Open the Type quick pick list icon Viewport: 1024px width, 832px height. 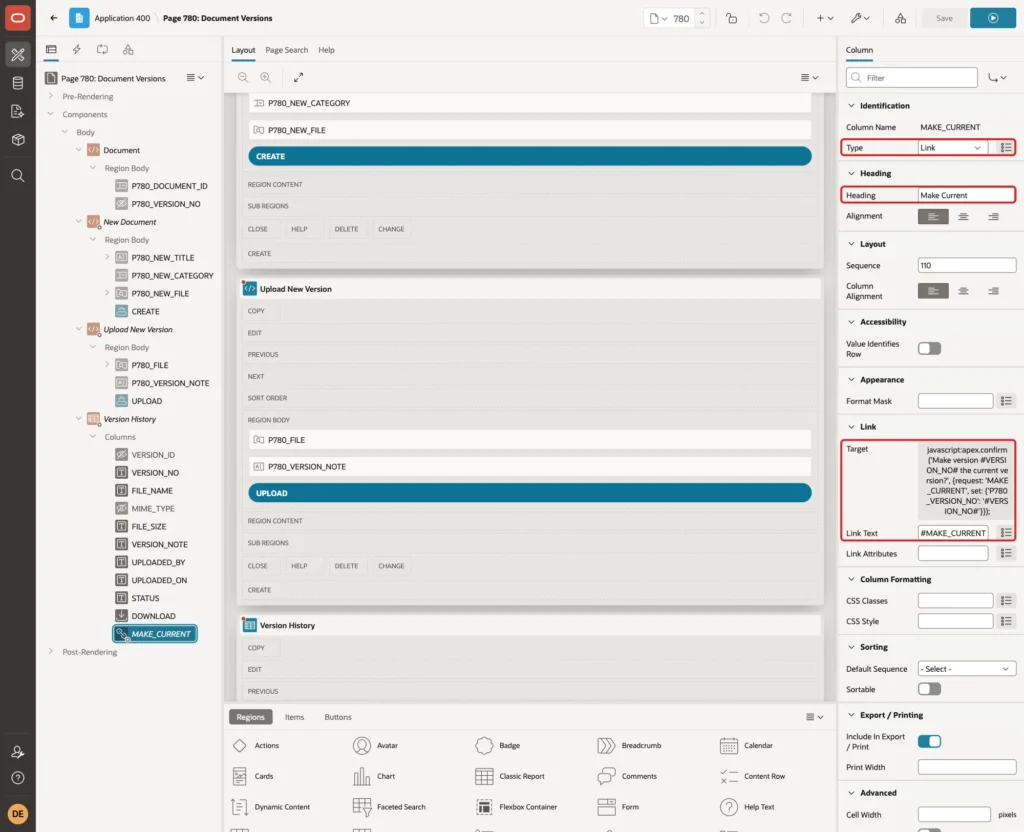(1006, 148)
